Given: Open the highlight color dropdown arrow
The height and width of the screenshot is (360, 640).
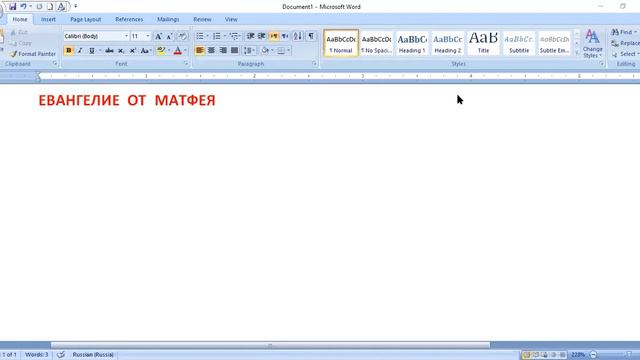Looking at the screenshot, I should (x=169, y=51).
